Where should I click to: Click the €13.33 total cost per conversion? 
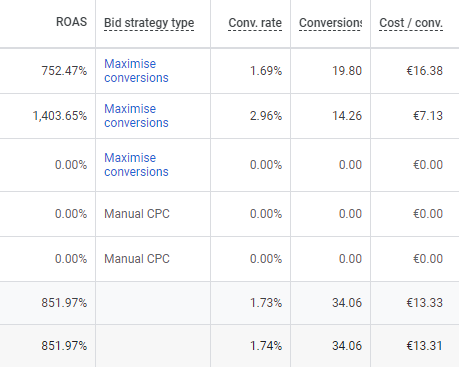point(425,303)
